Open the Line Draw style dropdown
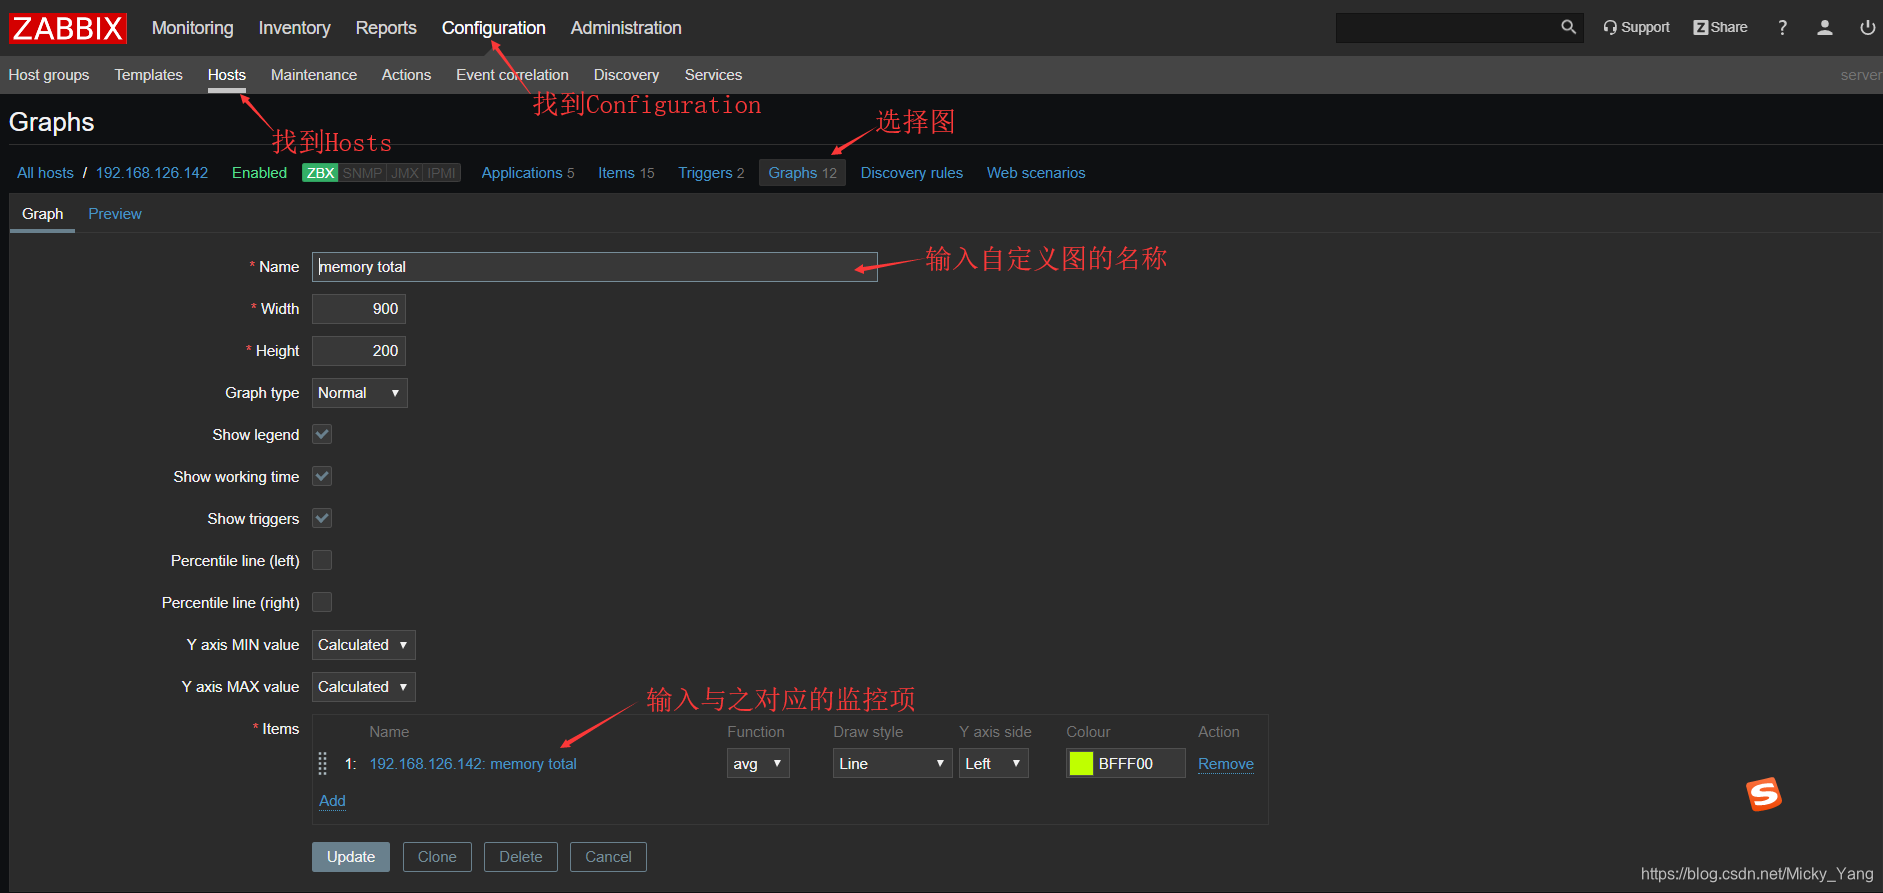This screenshot has height=893, width=1883. [893, 763]
